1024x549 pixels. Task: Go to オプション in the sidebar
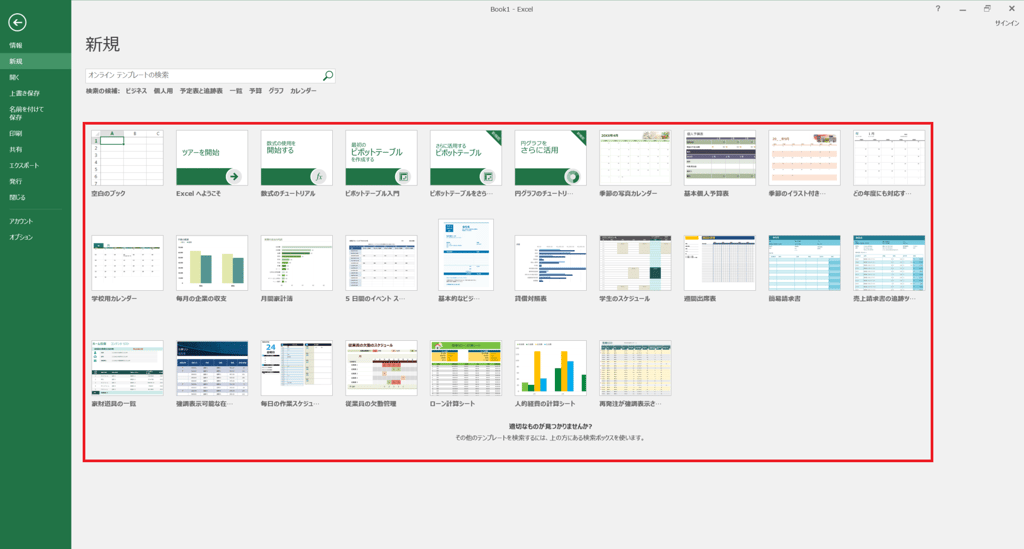21,237
